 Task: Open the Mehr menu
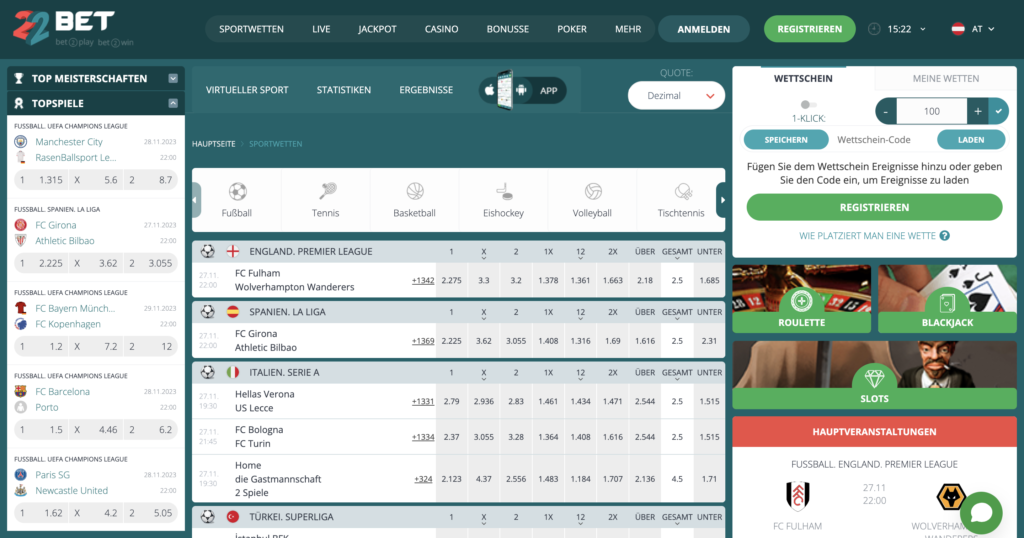click(x=628, y=29)
